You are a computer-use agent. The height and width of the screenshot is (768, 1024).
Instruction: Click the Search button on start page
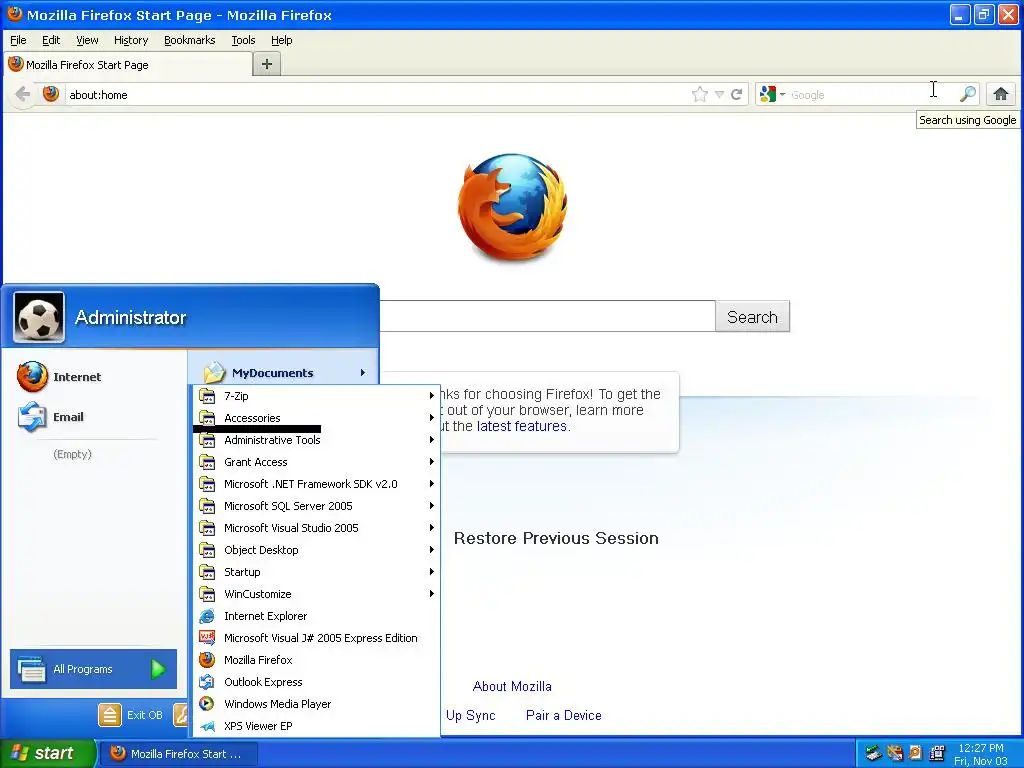point(752,317)
